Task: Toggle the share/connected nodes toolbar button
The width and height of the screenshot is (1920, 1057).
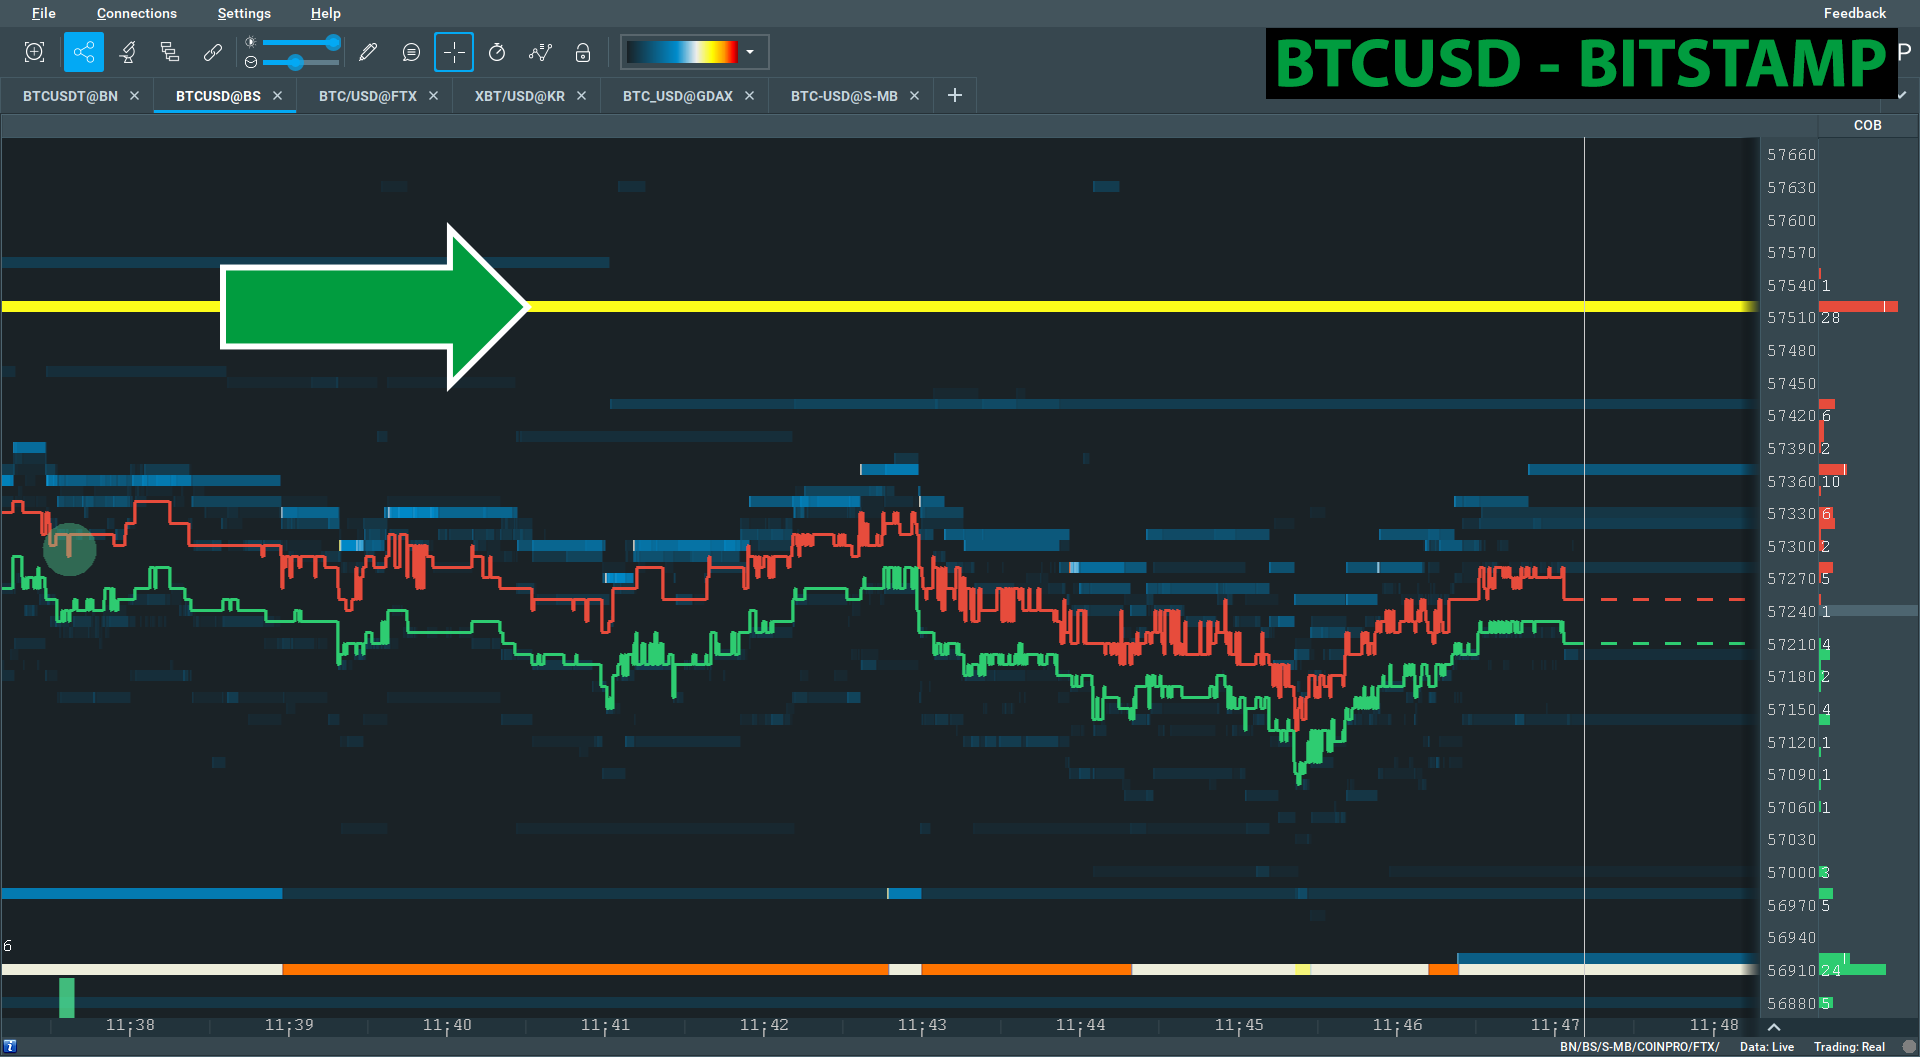Action: [84, 52]
